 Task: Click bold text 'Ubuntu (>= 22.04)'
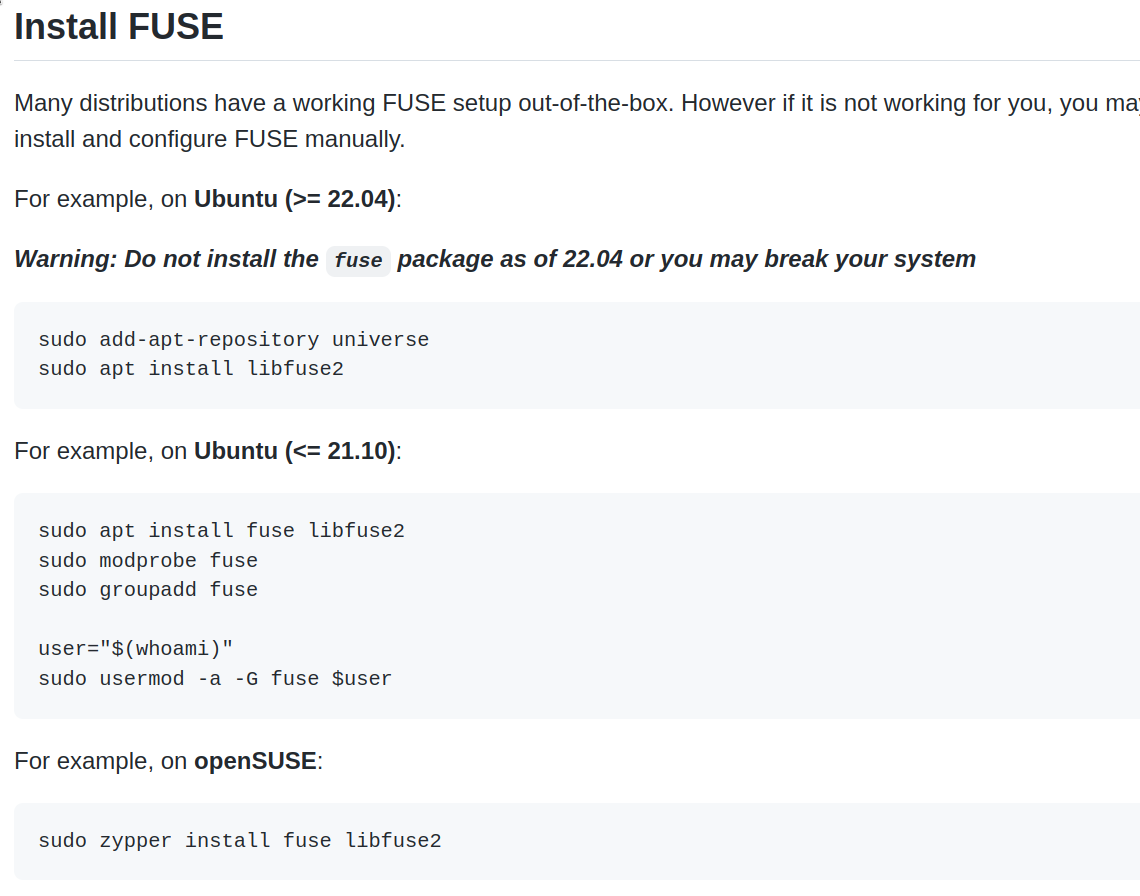point(294,199)
